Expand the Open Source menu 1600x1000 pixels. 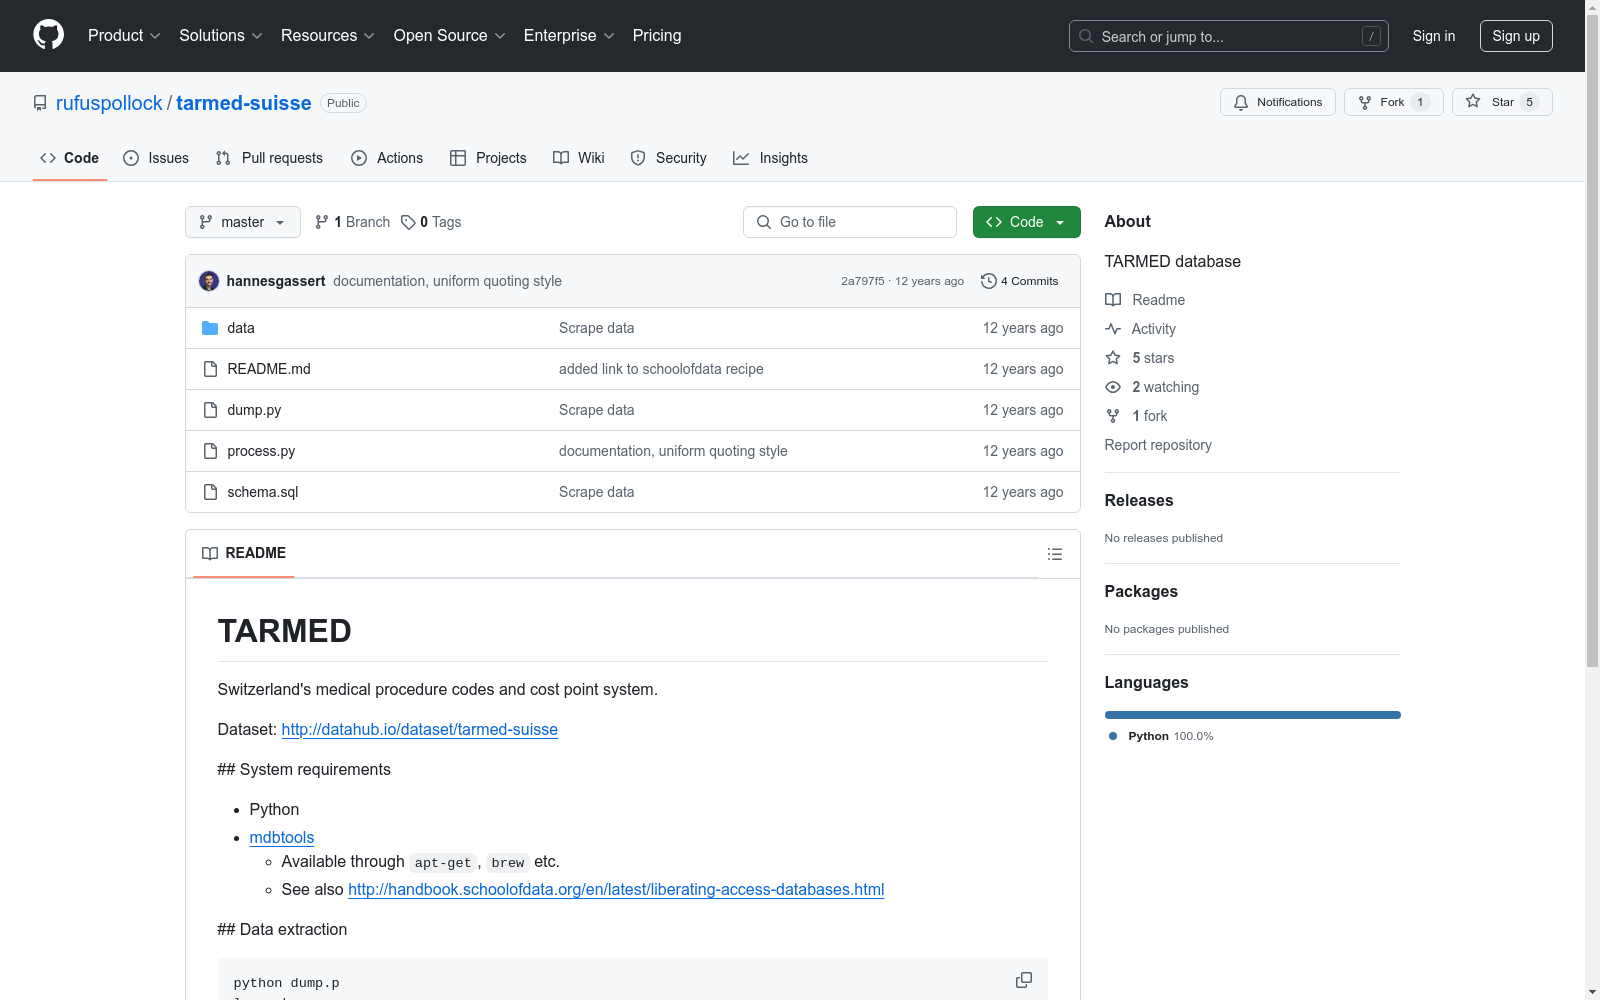click(x=450, y=36)
